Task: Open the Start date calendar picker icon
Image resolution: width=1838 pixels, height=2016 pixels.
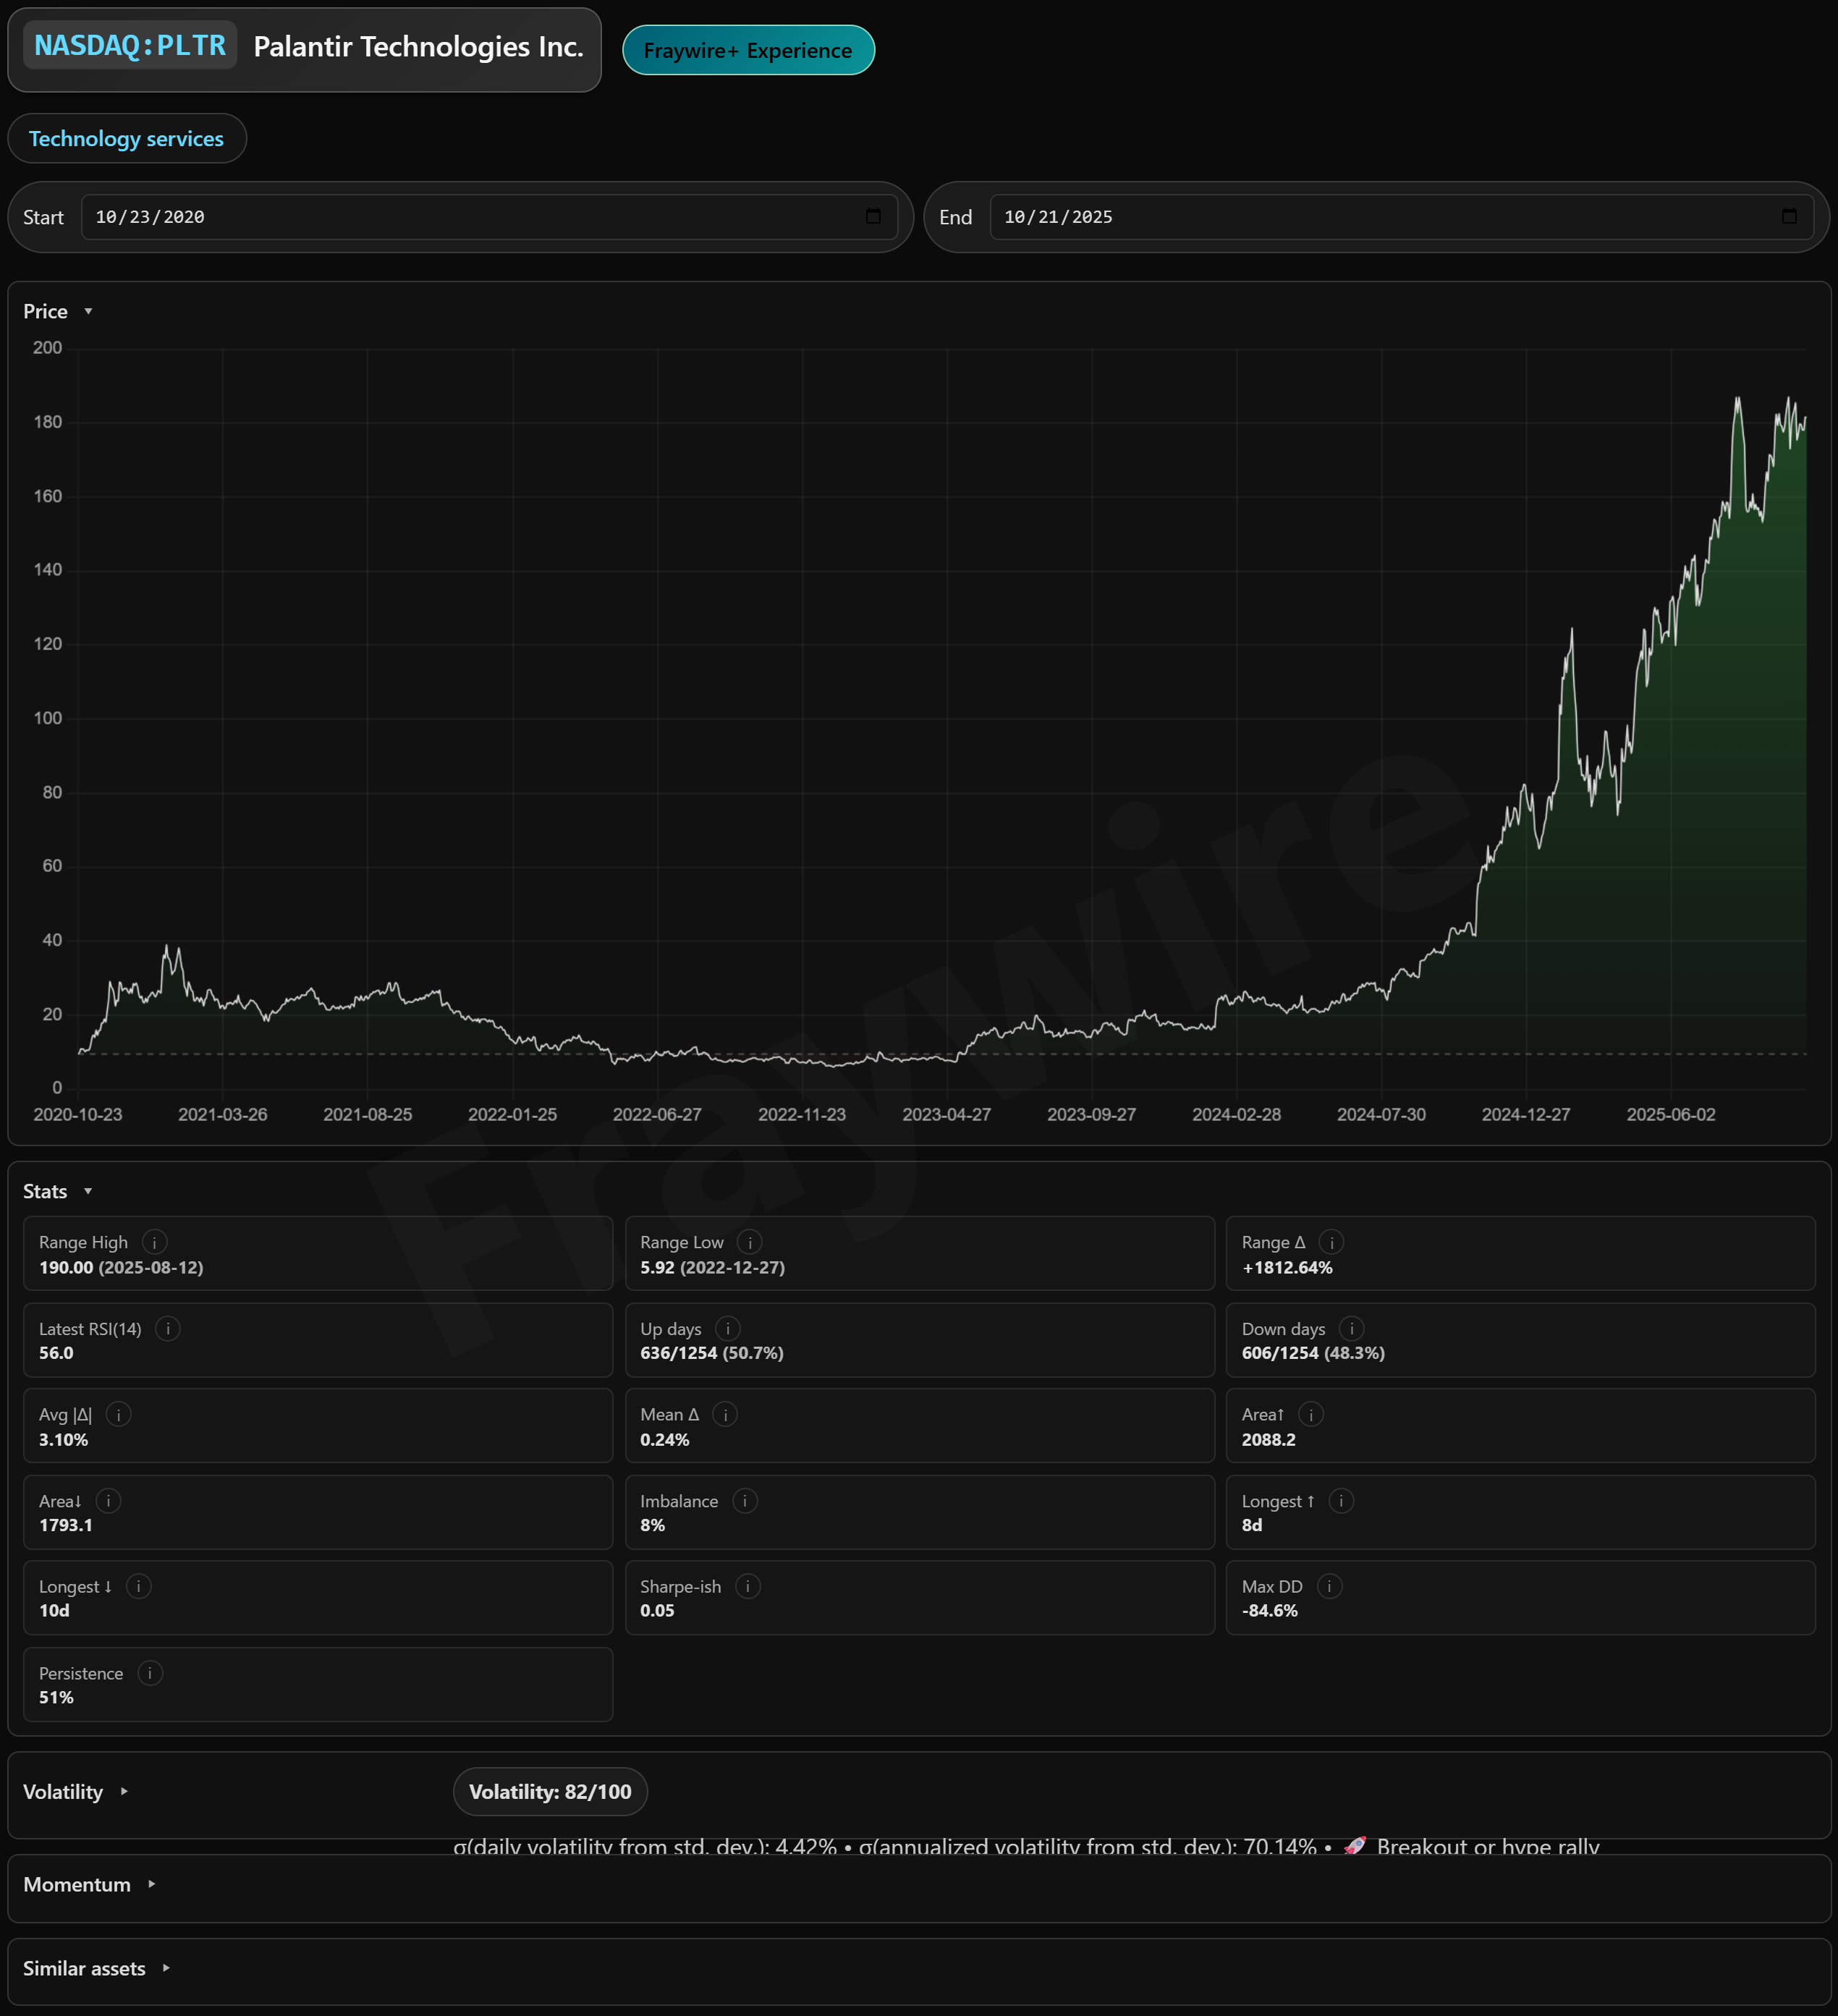Action: point(873,217)
